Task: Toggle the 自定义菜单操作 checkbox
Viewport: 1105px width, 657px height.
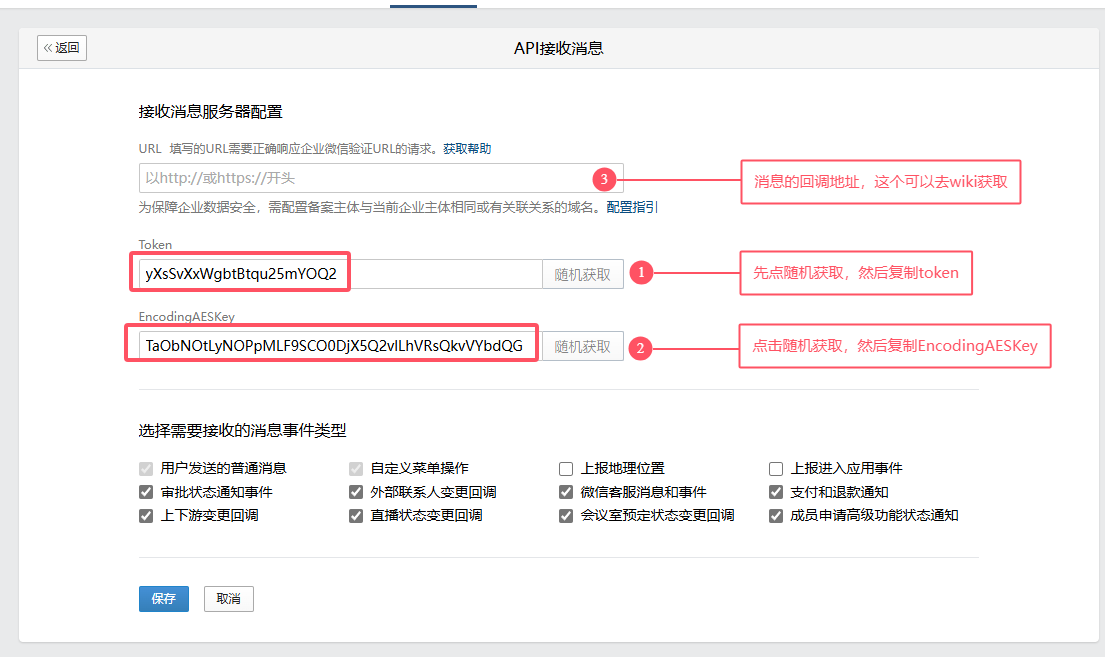Action: [356, 469]
